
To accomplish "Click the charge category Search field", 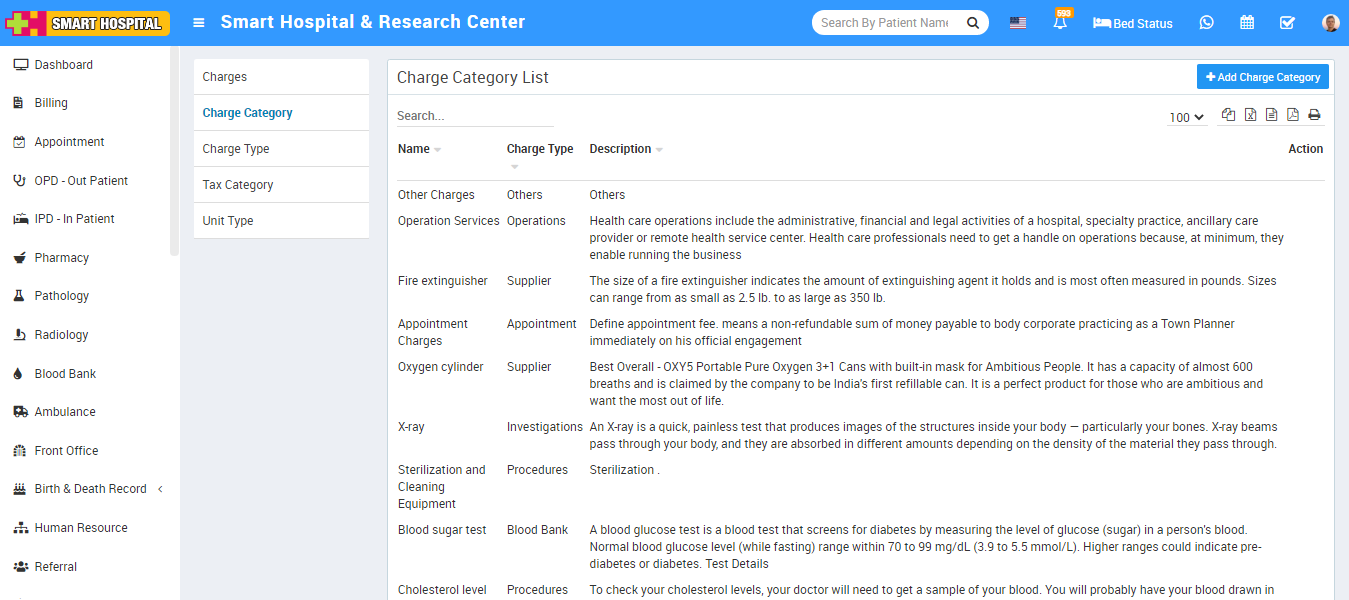I will pyautogui.click(x=474, y=116).
